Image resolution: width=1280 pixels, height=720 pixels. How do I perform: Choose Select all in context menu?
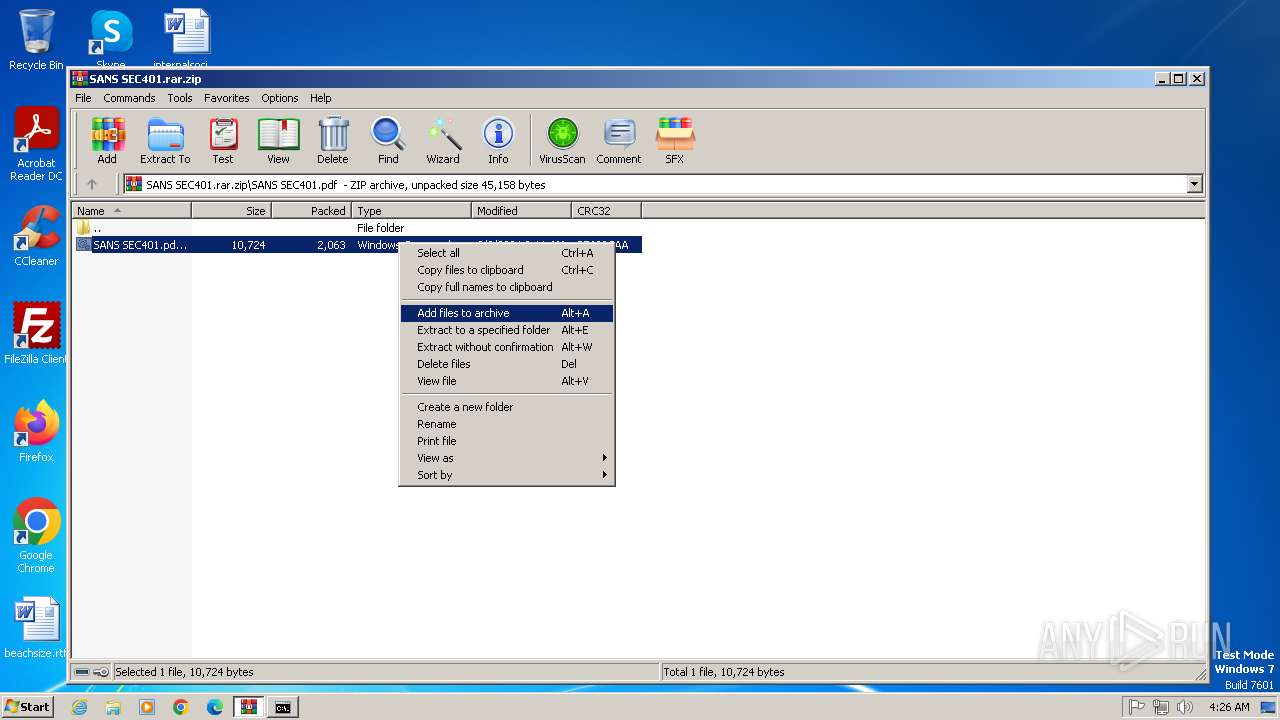click(507, 253)
